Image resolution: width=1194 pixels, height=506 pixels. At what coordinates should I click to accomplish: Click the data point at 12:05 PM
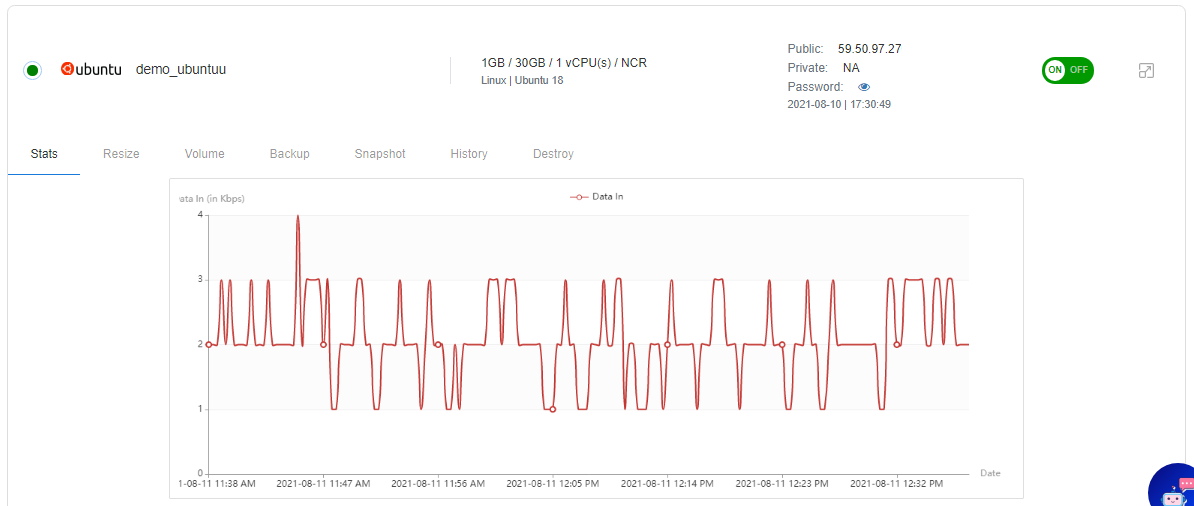click(x=552, y=409)
